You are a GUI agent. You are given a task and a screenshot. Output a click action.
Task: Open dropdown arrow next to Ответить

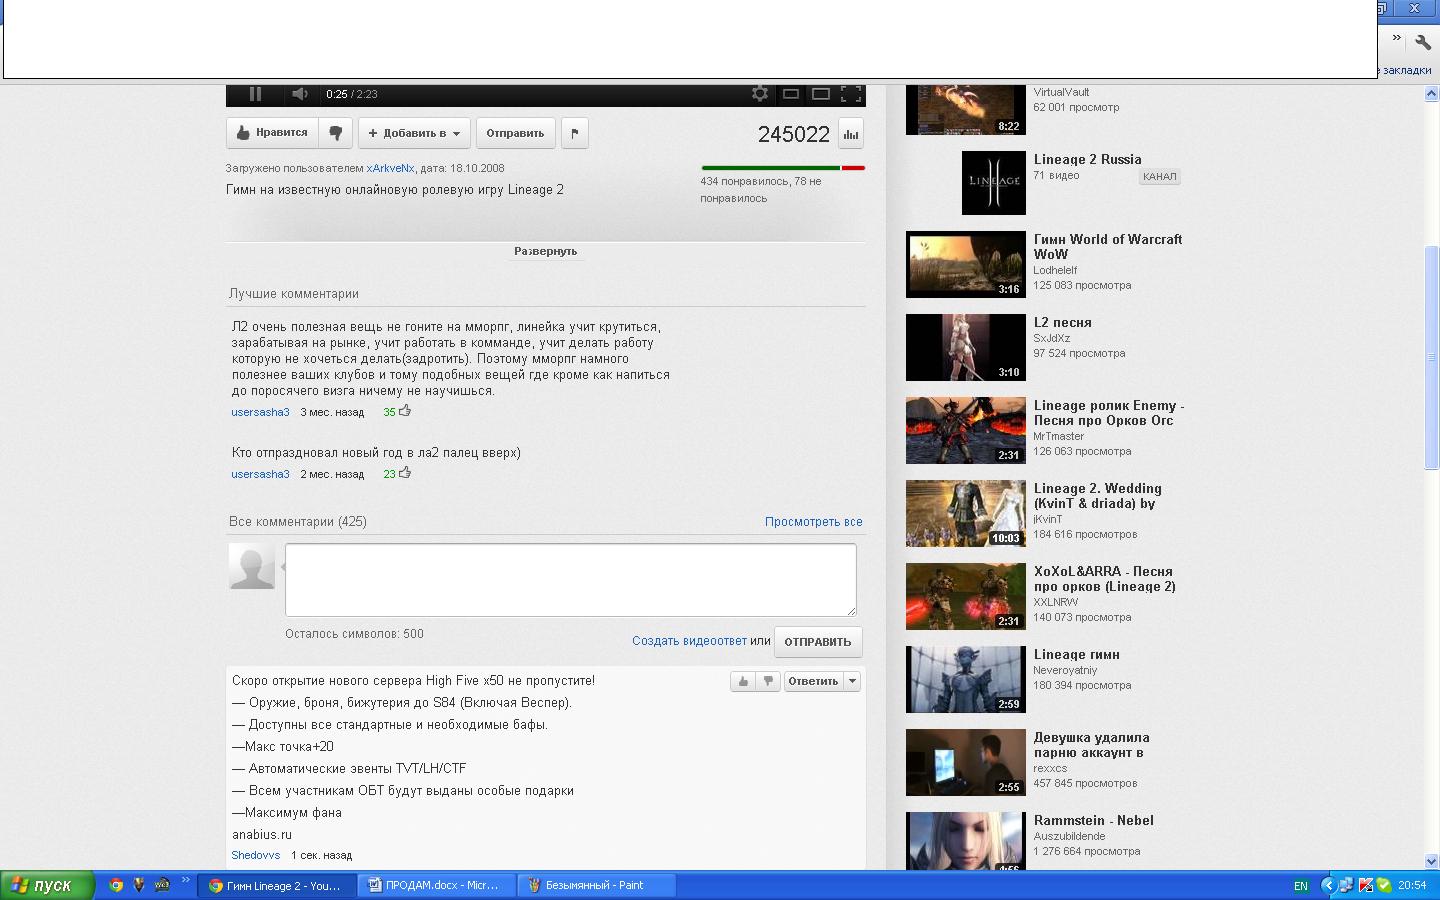pyautogui.click(x=853, y=681)
